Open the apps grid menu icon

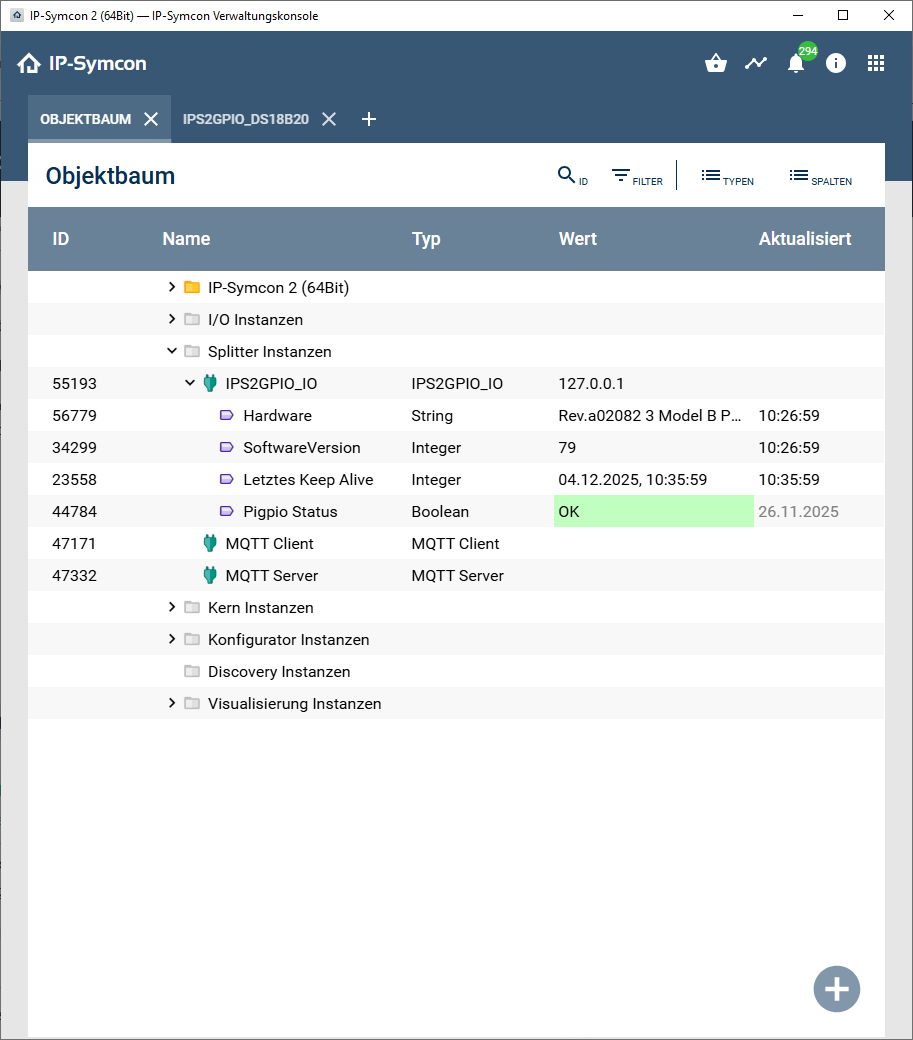[876, 63]
